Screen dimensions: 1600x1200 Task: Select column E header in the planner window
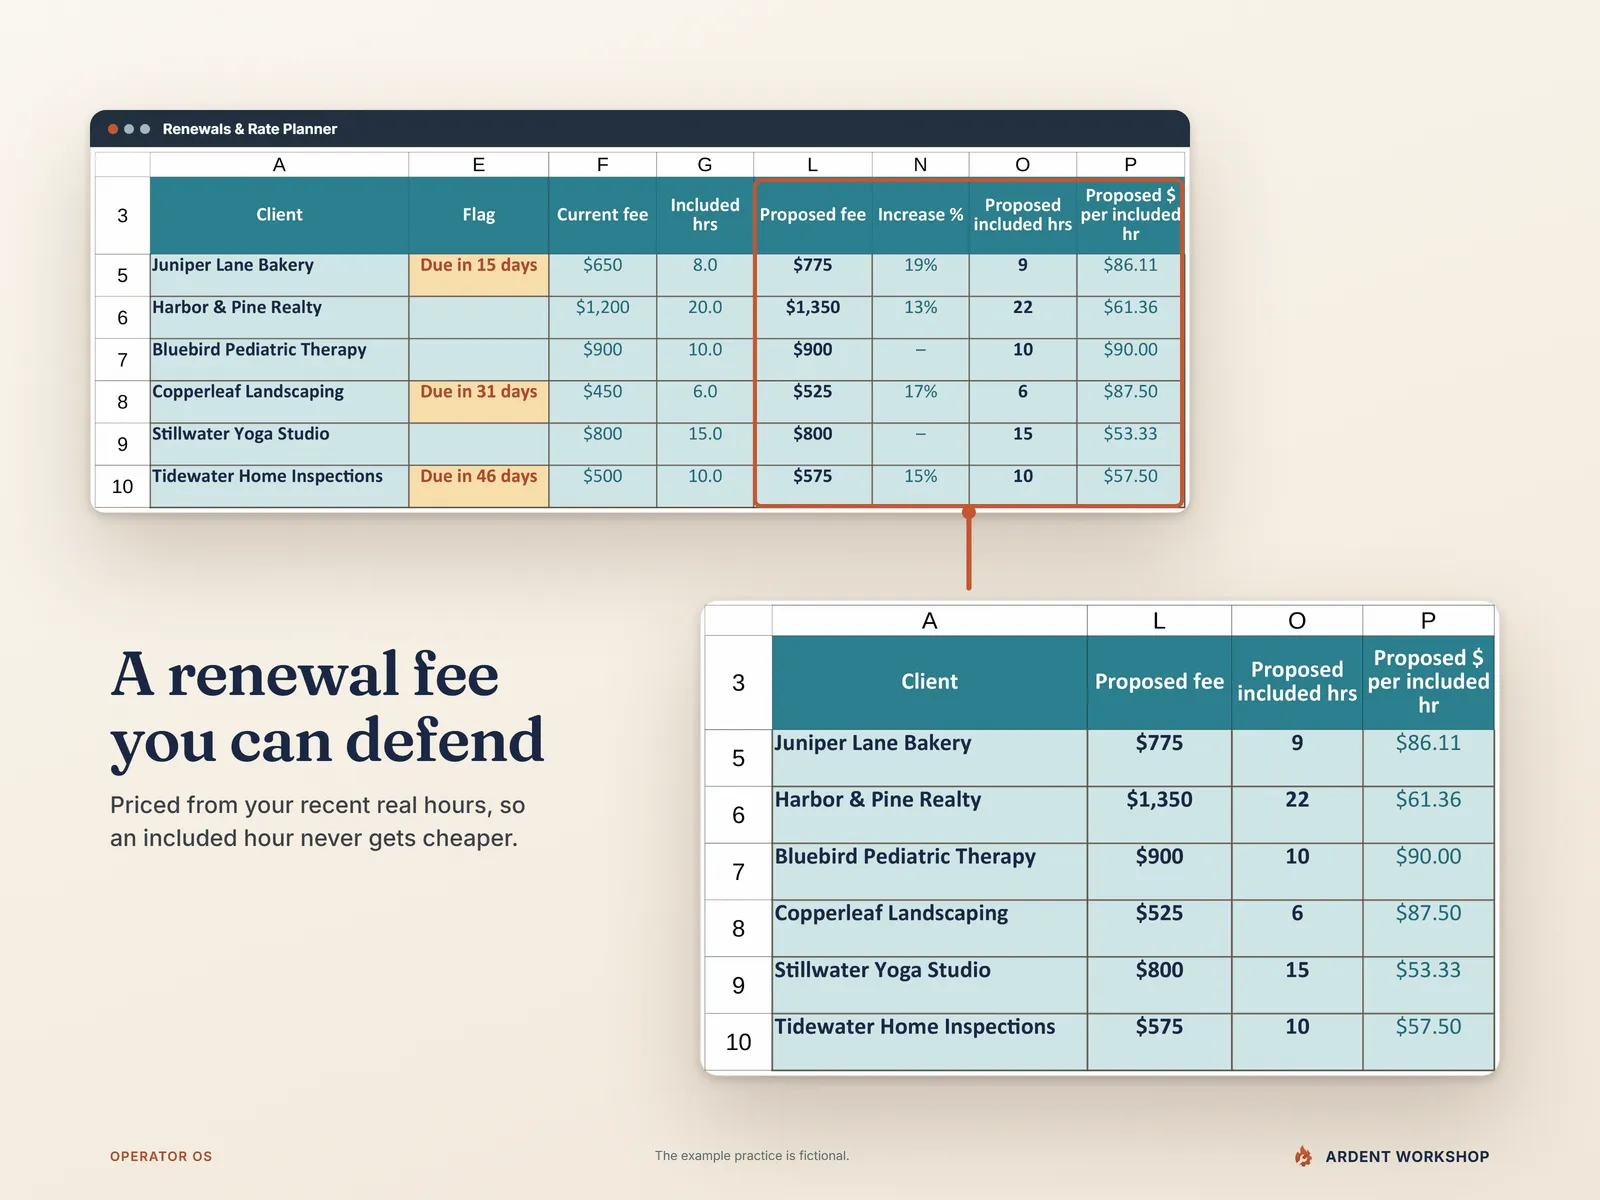point(479,165)
